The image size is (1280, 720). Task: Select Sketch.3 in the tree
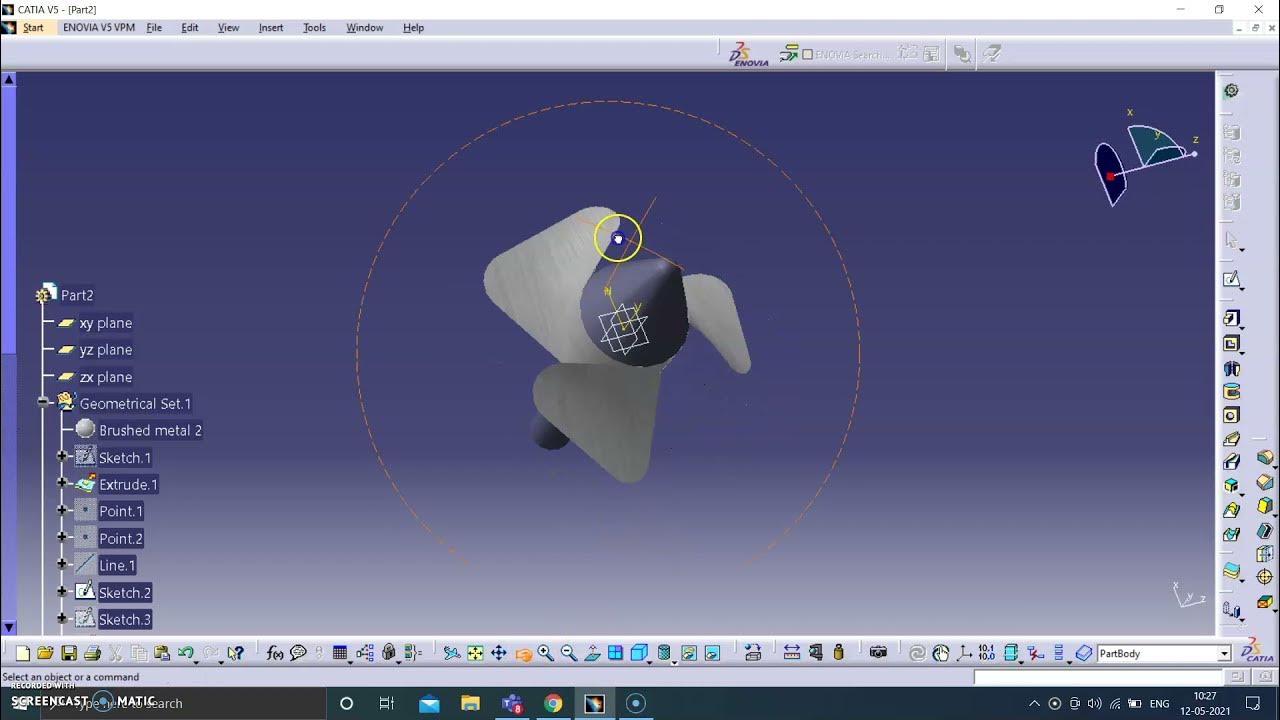tap(125, 619)
